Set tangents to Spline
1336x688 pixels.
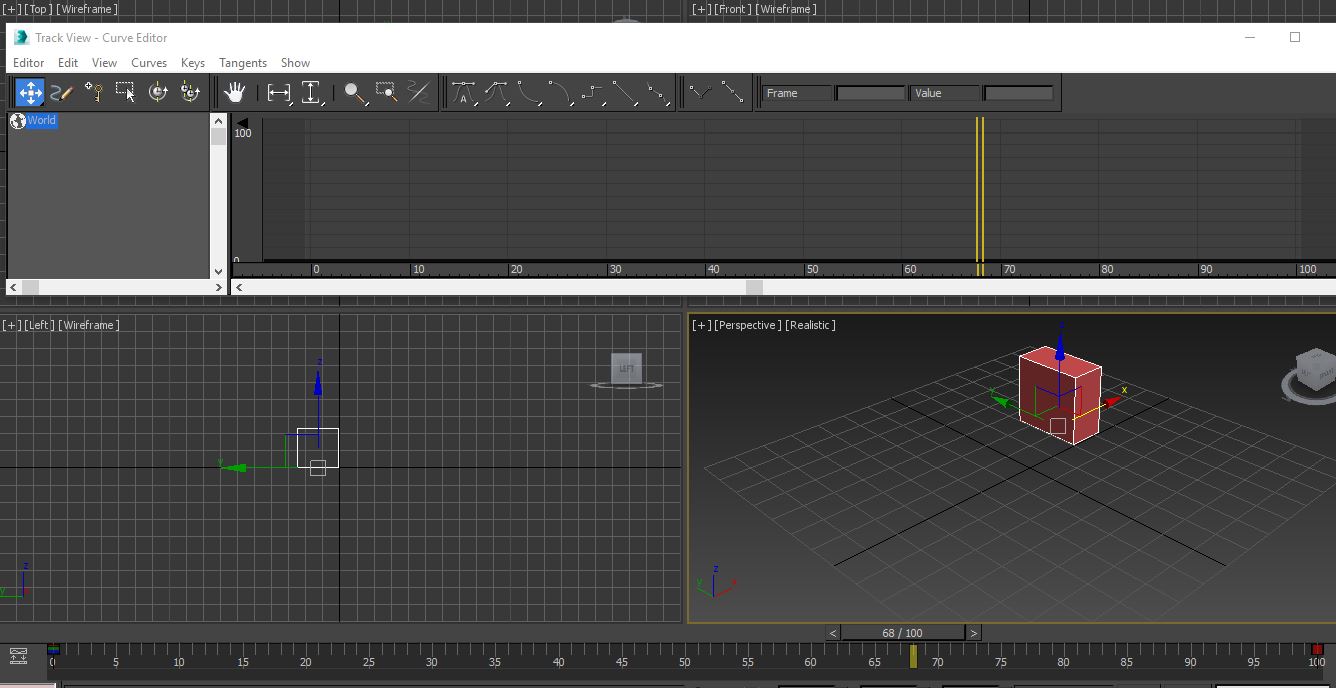pyautogui.click(x=496, y=93)
